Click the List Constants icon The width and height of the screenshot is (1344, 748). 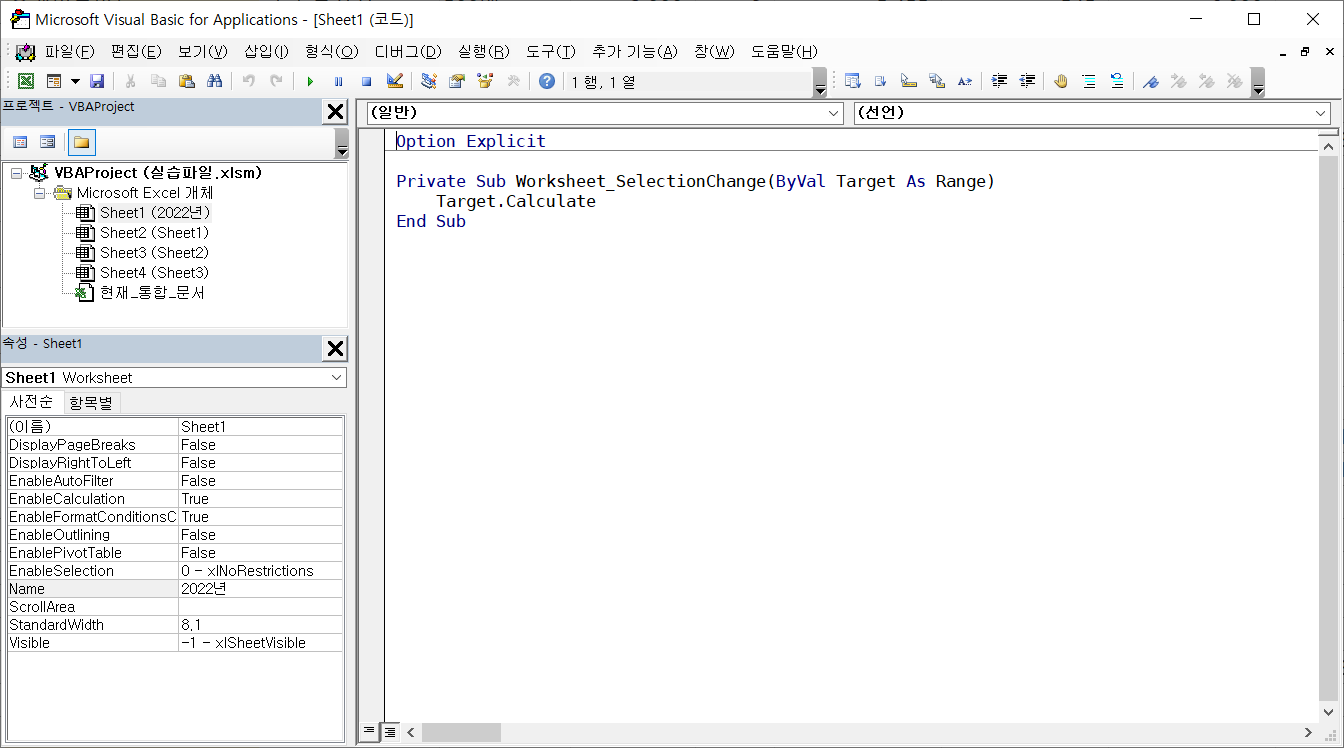pyautogui.click(x=881, y=81)
